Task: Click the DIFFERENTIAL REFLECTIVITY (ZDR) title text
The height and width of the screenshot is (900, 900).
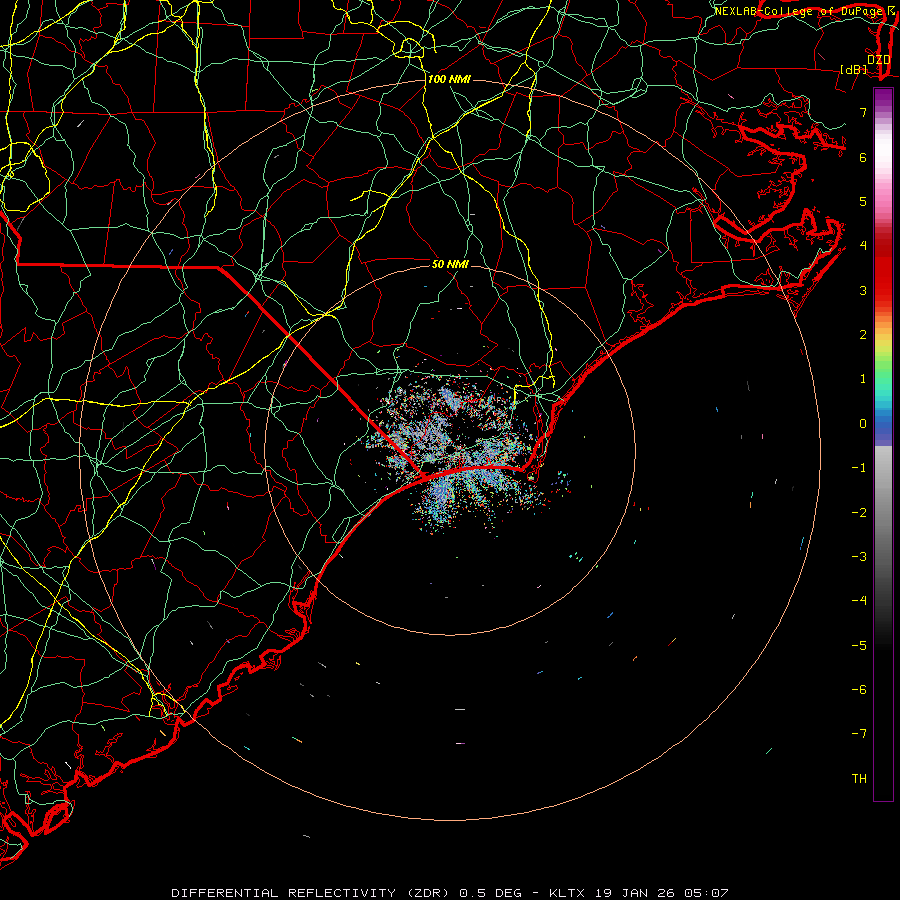Action: click(x=311, y=893)
